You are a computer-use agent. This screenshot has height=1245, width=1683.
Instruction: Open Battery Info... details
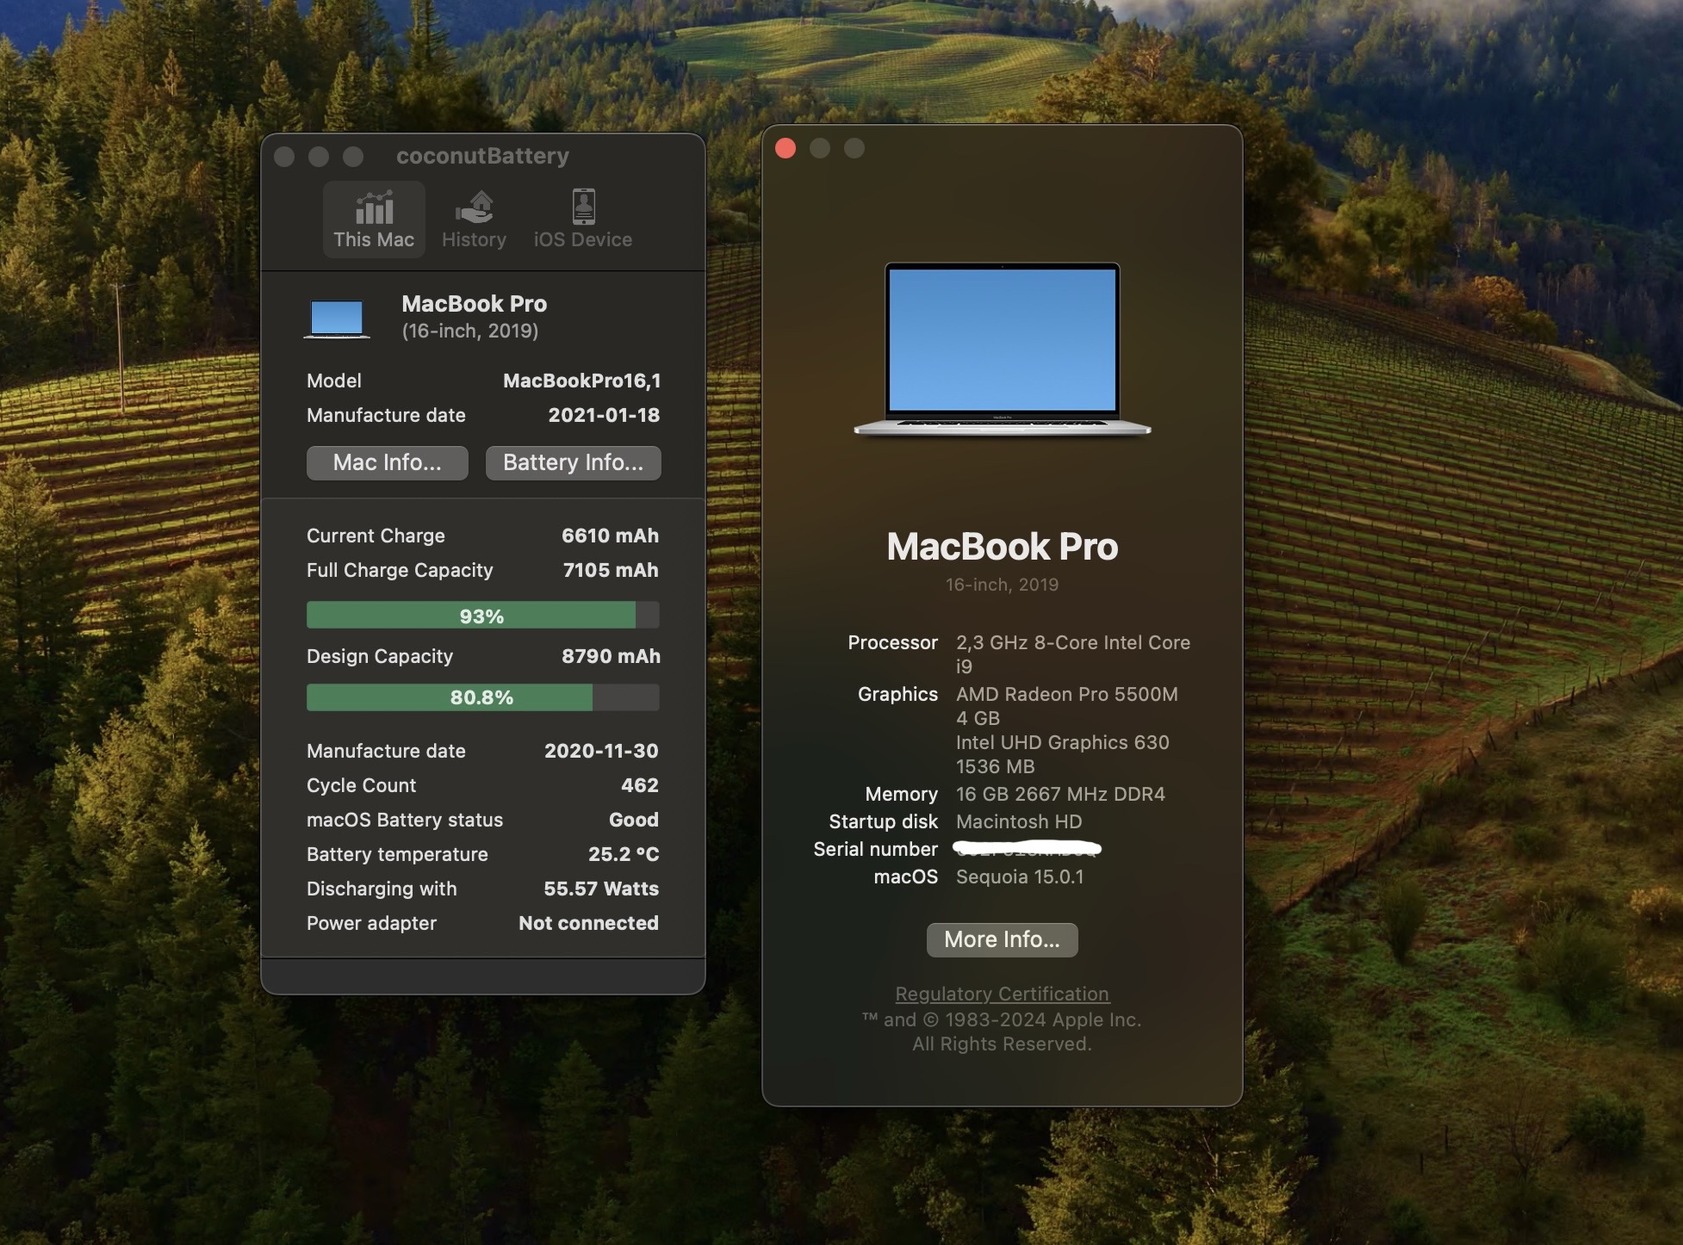[x=573, y=462]
